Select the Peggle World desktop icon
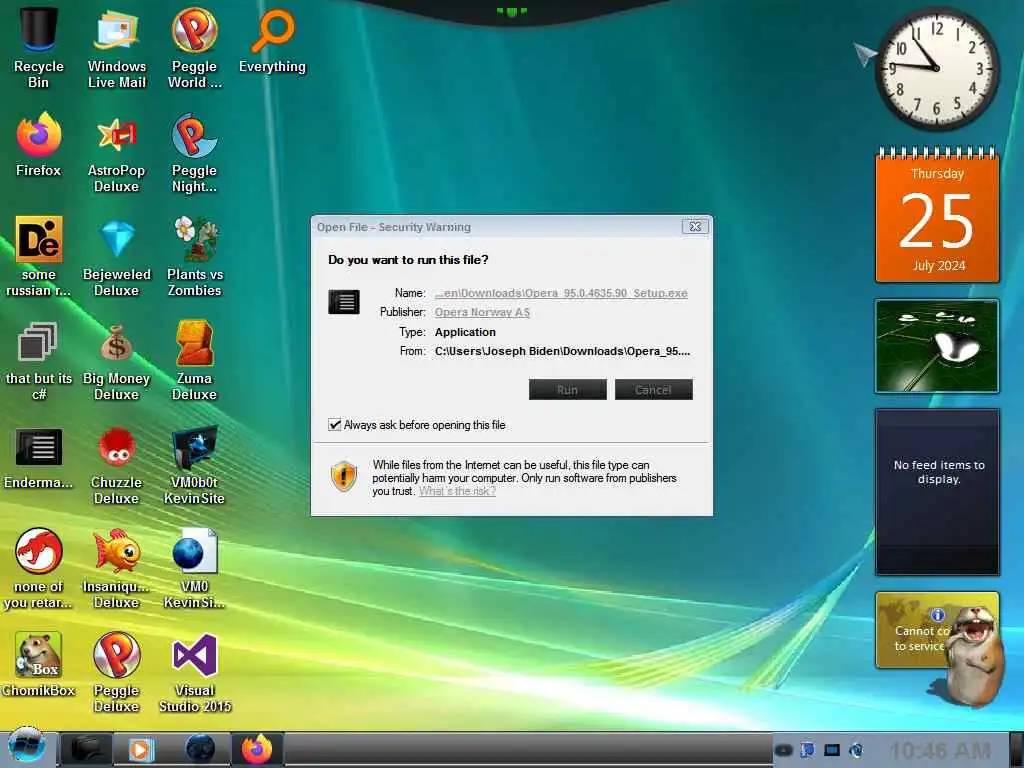Image resolution: width=1024 pixels, height=768 pixels. (195, 47)
